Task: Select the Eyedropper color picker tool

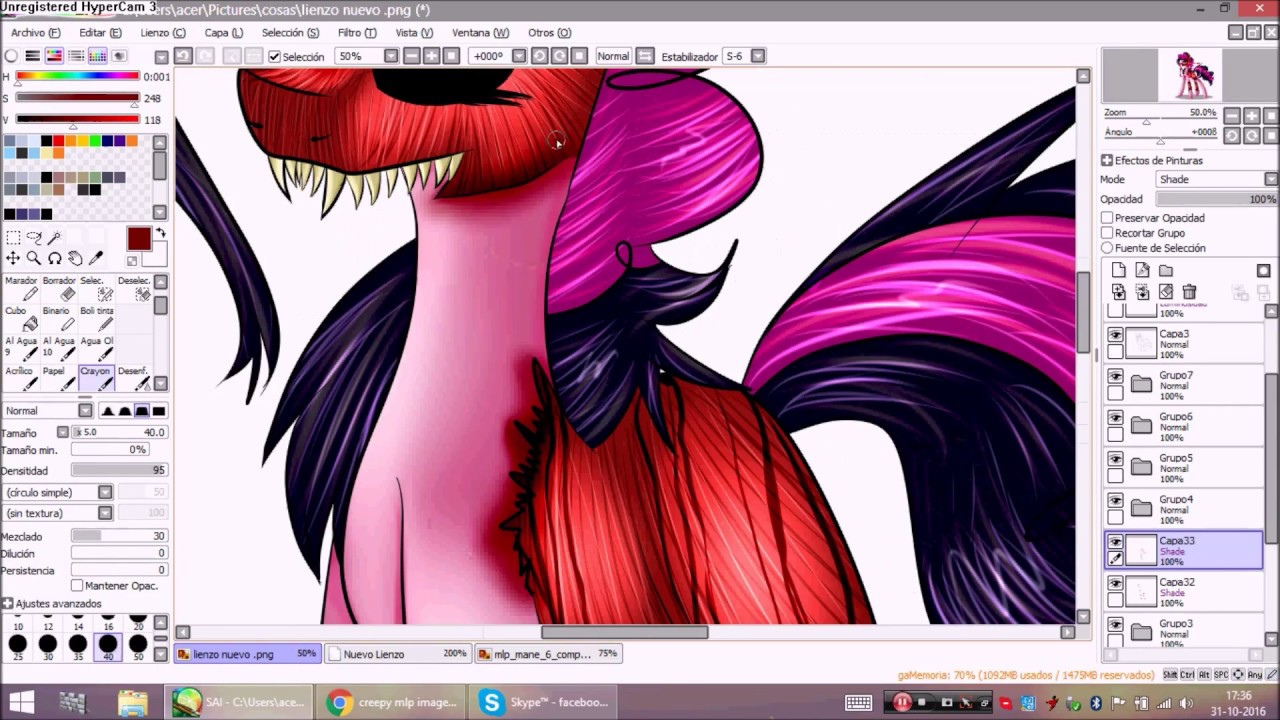Action: [x=97, y=259]
